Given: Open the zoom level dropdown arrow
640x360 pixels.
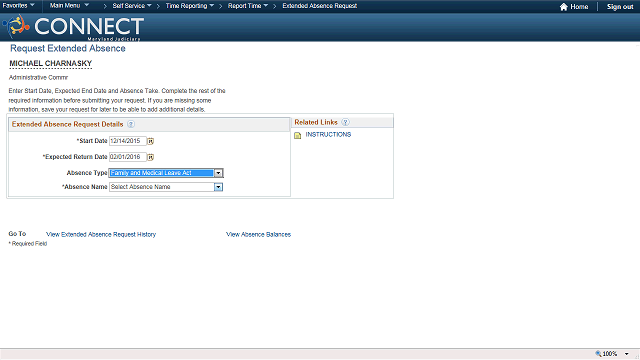Looking at the screenshot, I should click(x=627, y=354).
